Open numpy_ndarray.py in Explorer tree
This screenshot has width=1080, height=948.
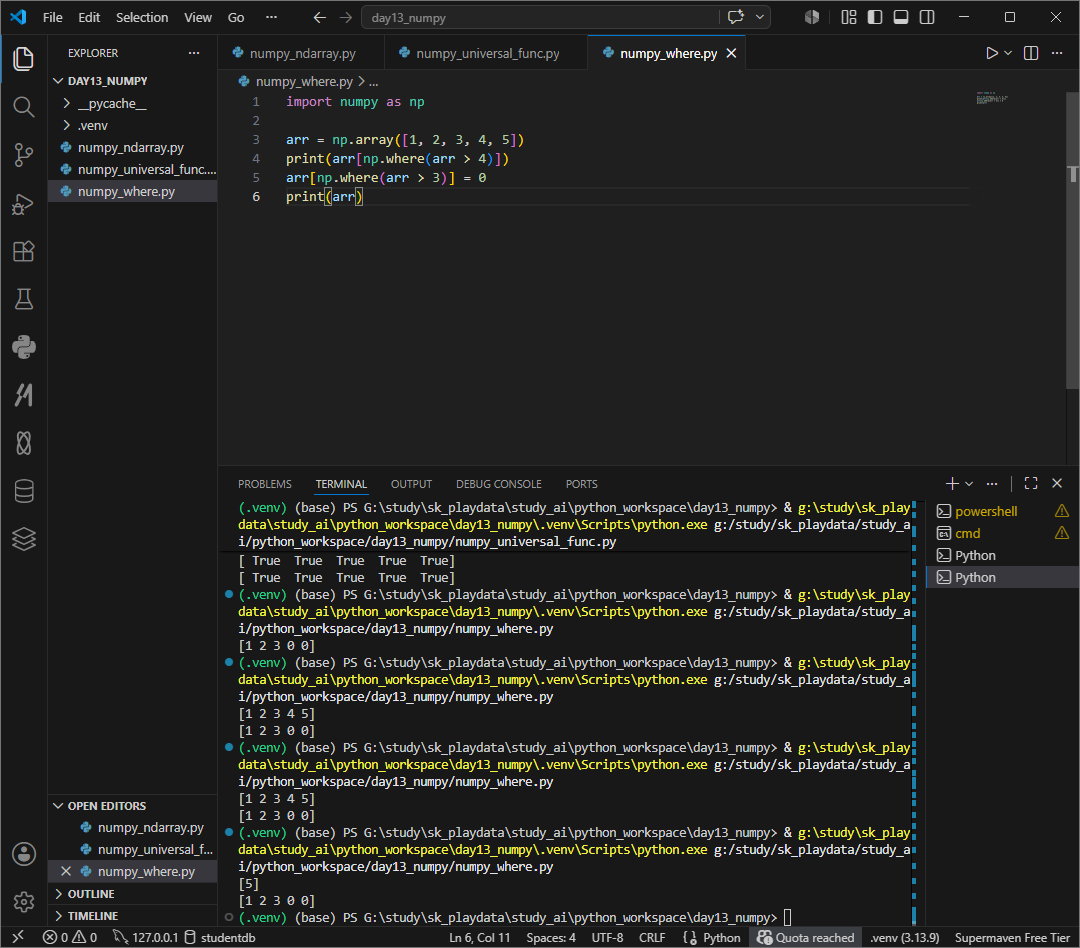[x=132, y=147]
